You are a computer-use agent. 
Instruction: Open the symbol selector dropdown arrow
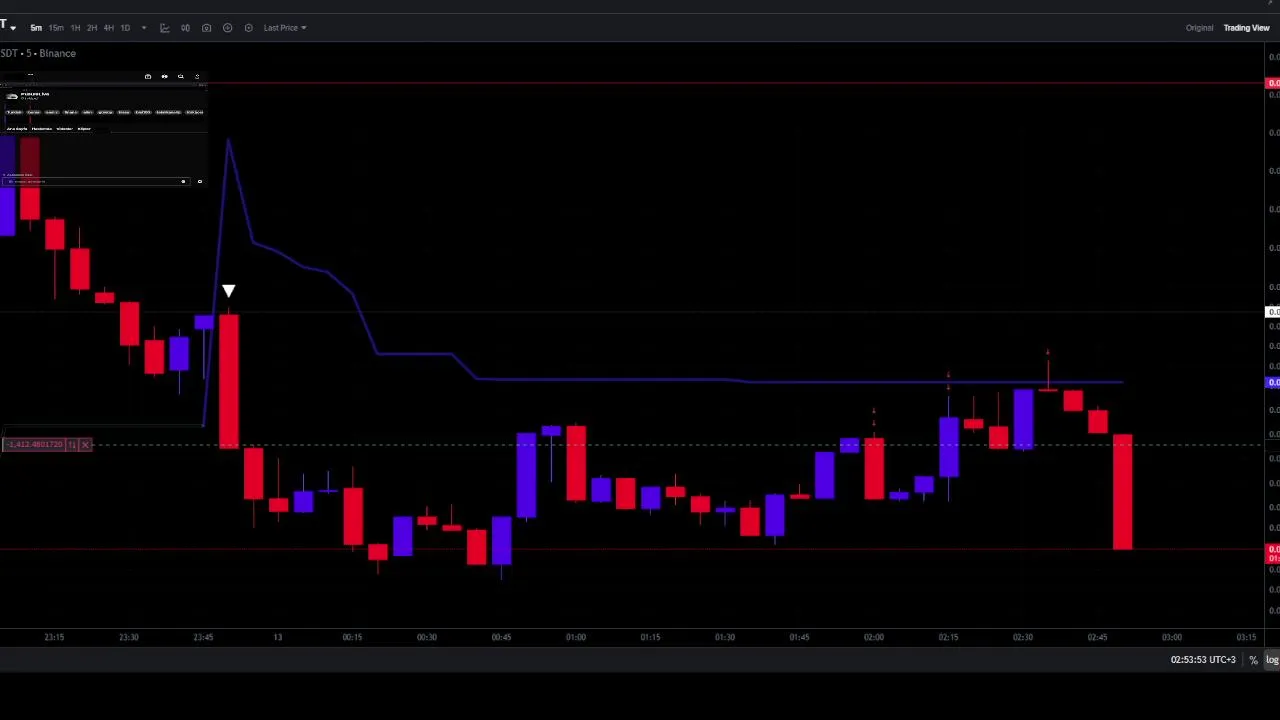coord(12,28)
